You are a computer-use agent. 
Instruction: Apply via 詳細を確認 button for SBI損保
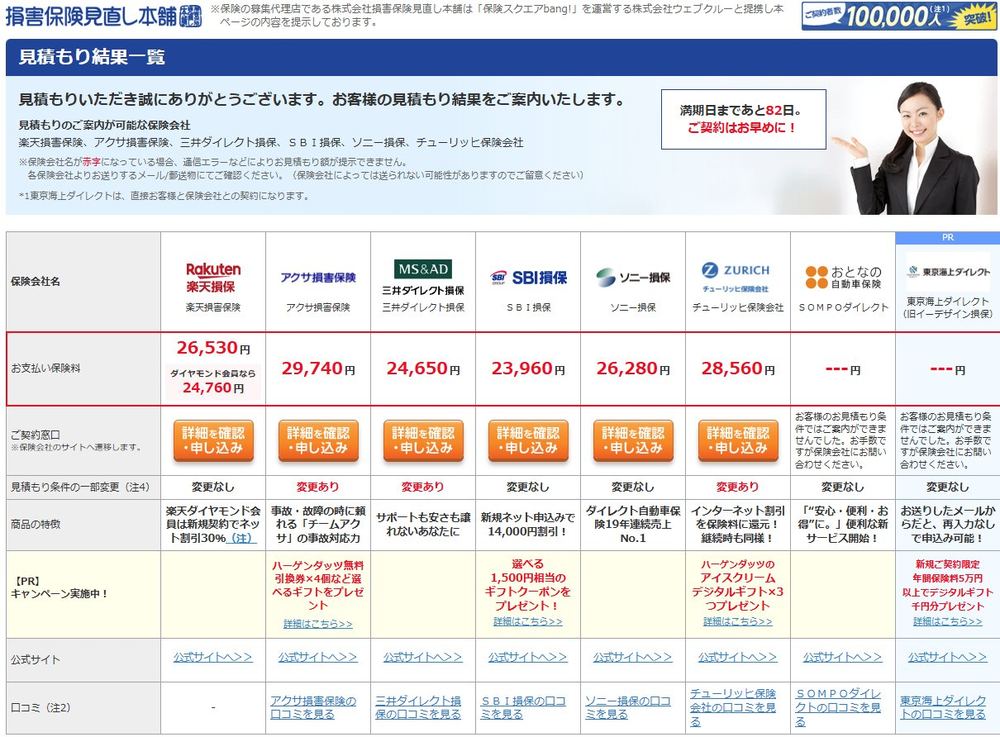[x=528, y=441]
